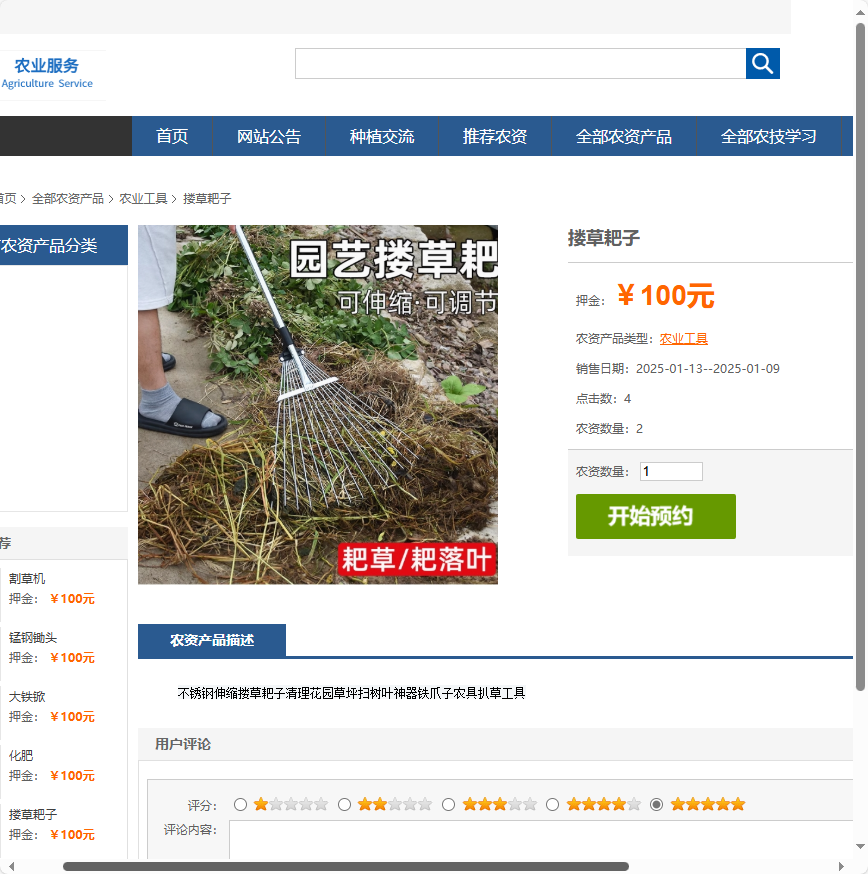
Task: Select the 1-star rating option
Action: coord(240,803)
